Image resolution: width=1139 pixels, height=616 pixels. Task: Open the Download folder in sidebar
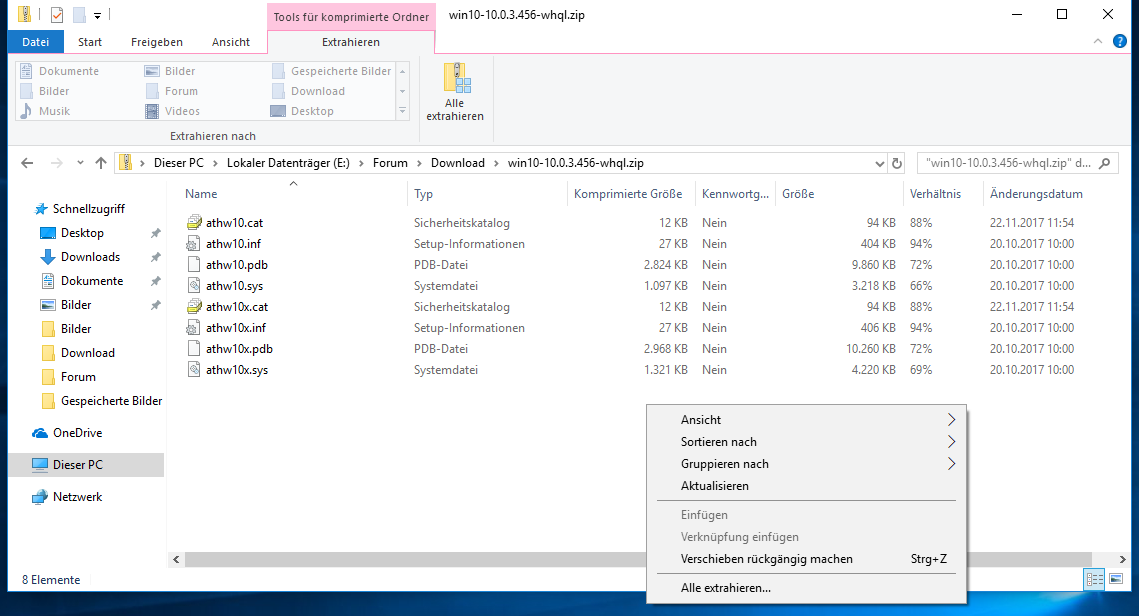(x=87, y=352)
